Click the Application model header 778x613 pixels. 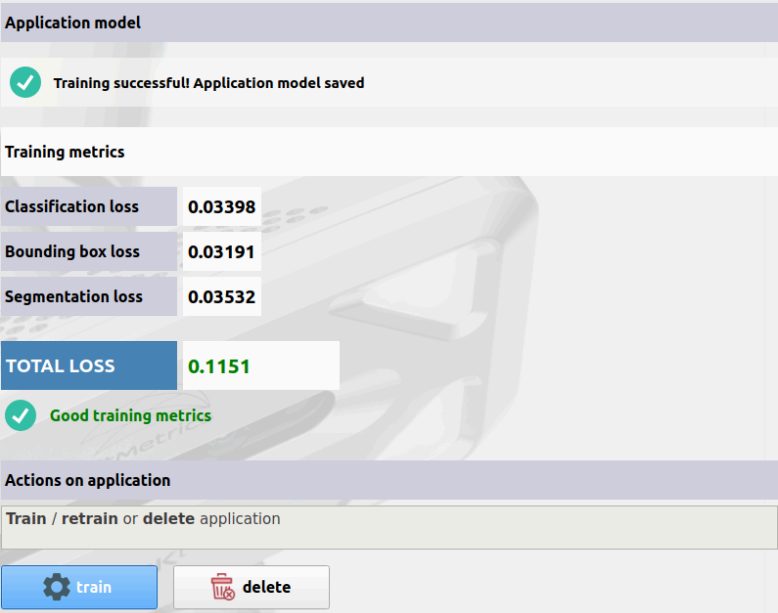389,23
